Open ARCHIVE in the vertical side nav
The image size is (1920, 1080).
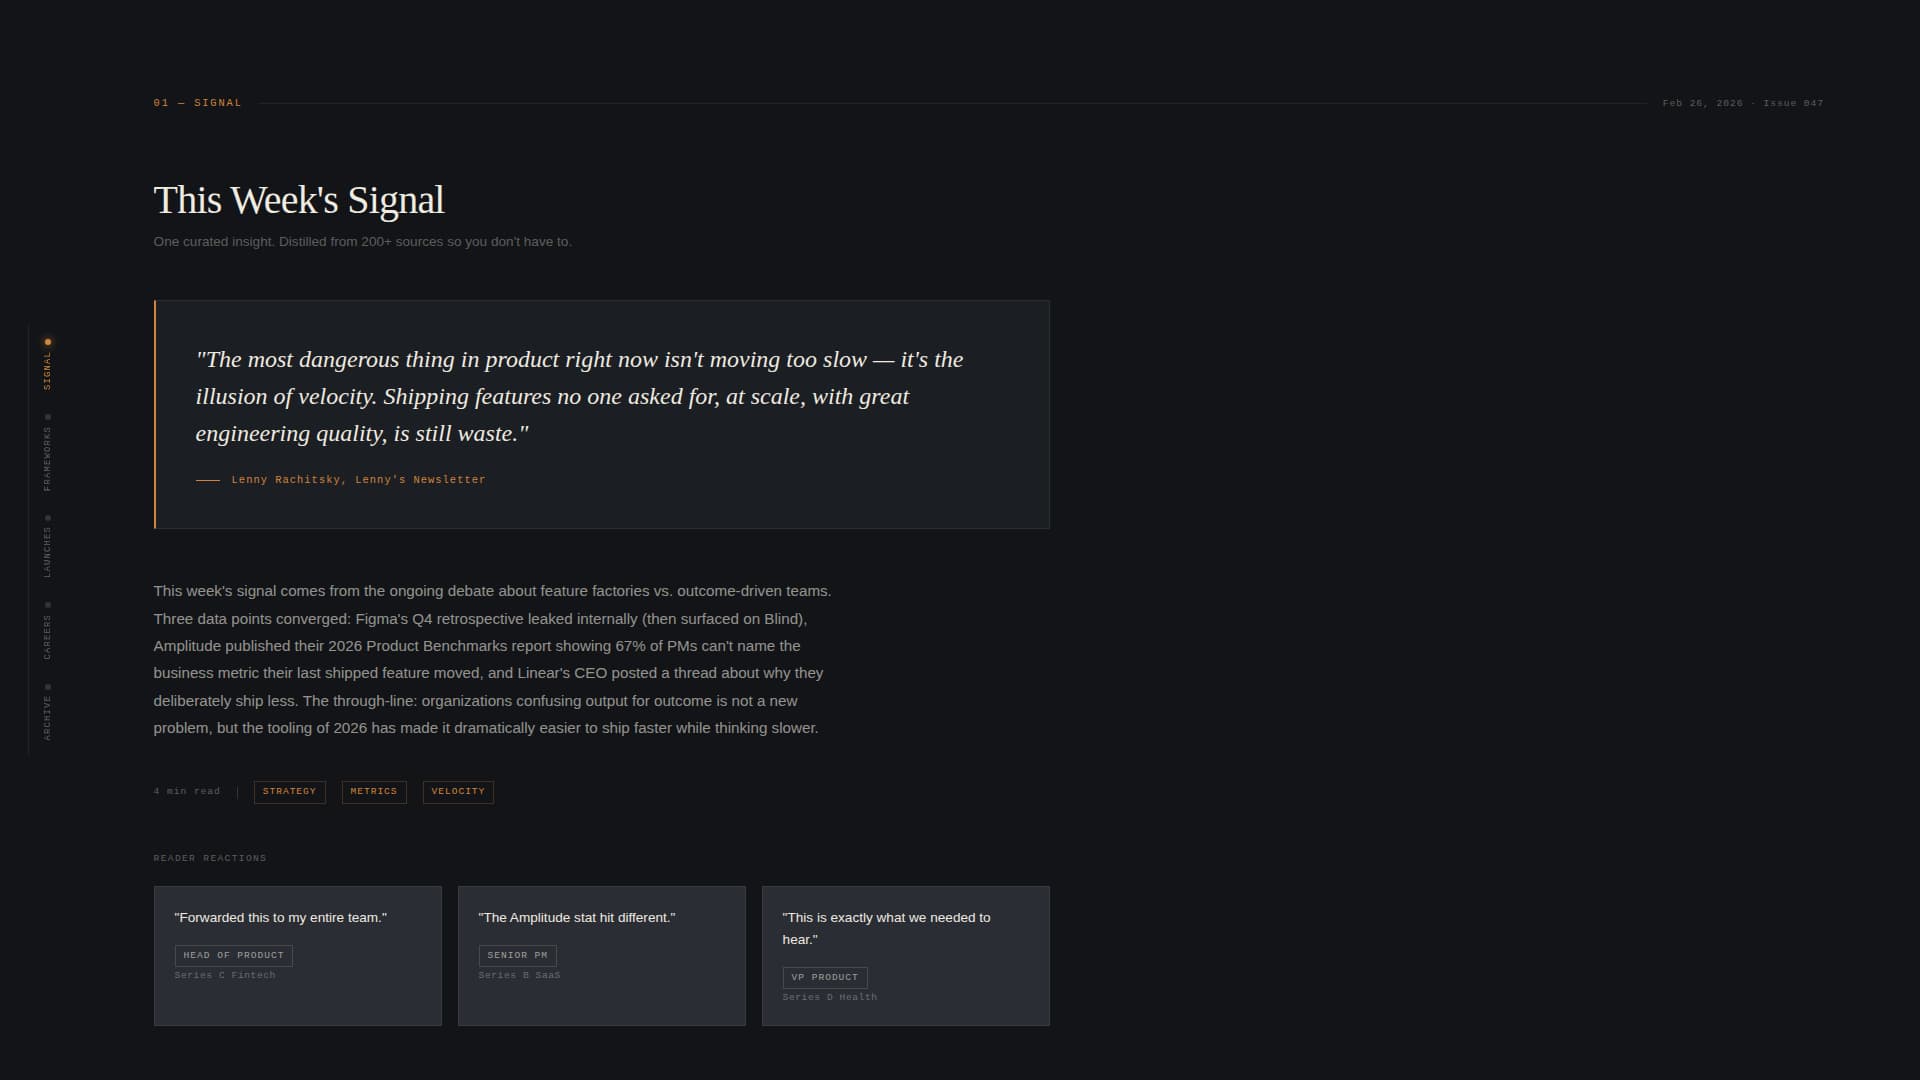tap(47, 712)
